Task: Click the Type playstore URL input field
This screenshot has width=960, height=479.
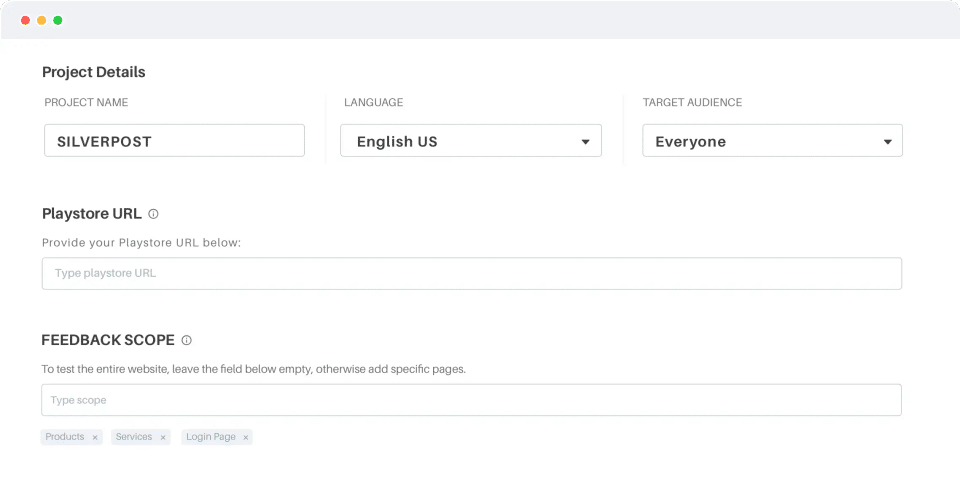Action: coord(471,273)
